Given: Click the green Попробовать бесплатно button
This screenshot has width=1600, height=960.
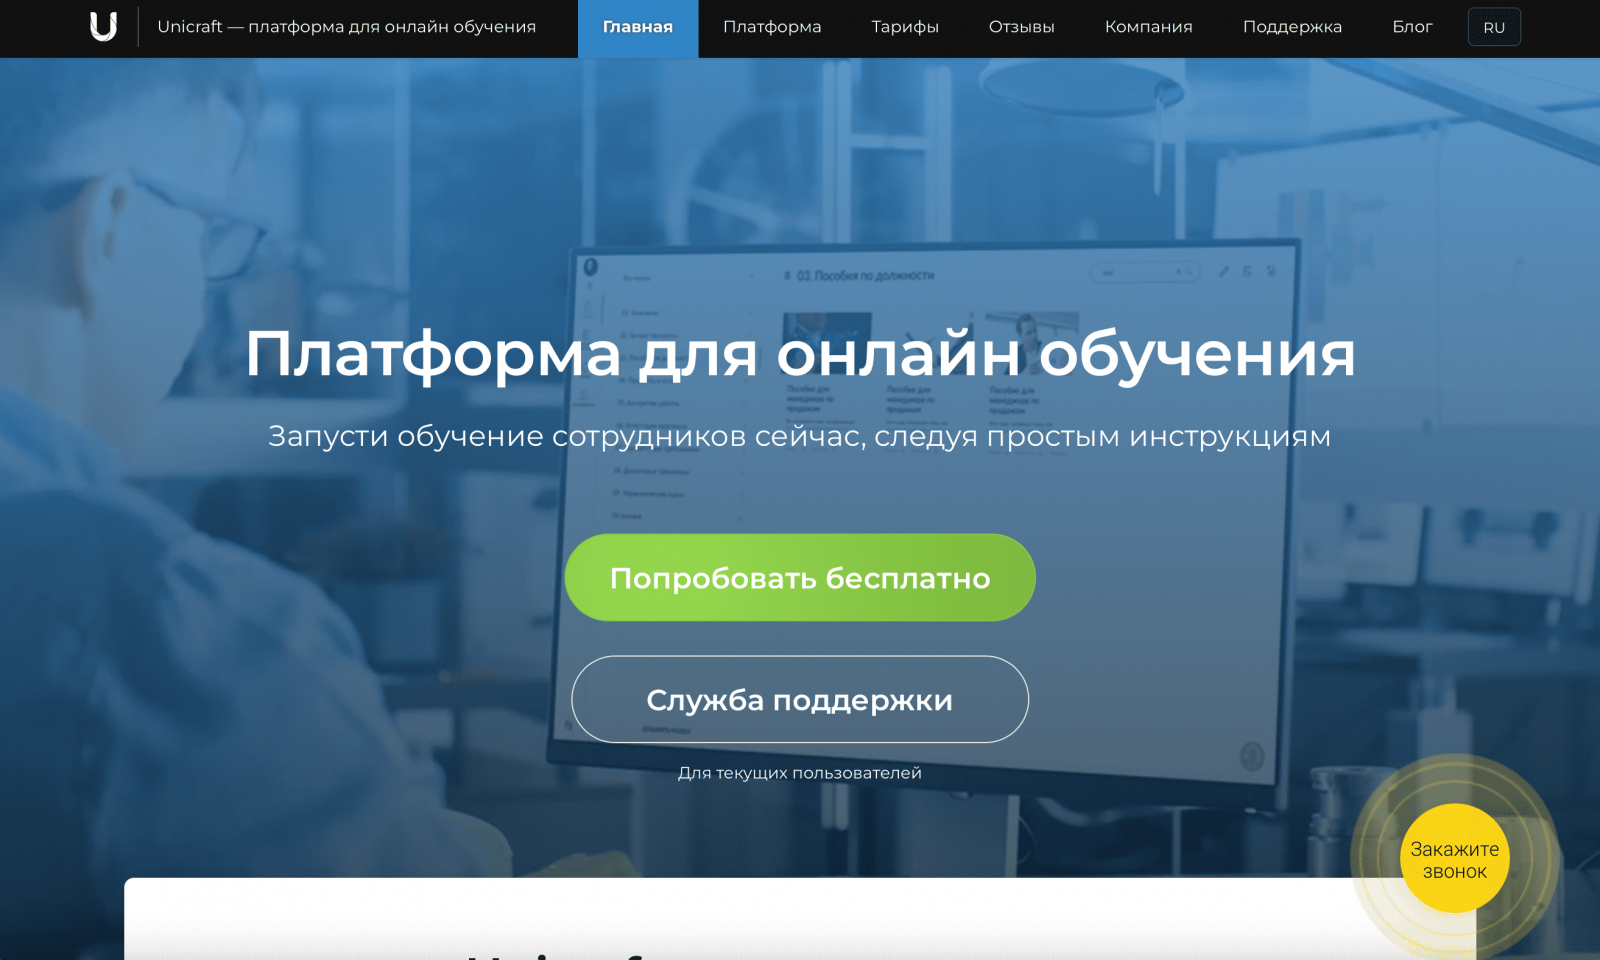Looking at the screenshot, I should [800, 578].
